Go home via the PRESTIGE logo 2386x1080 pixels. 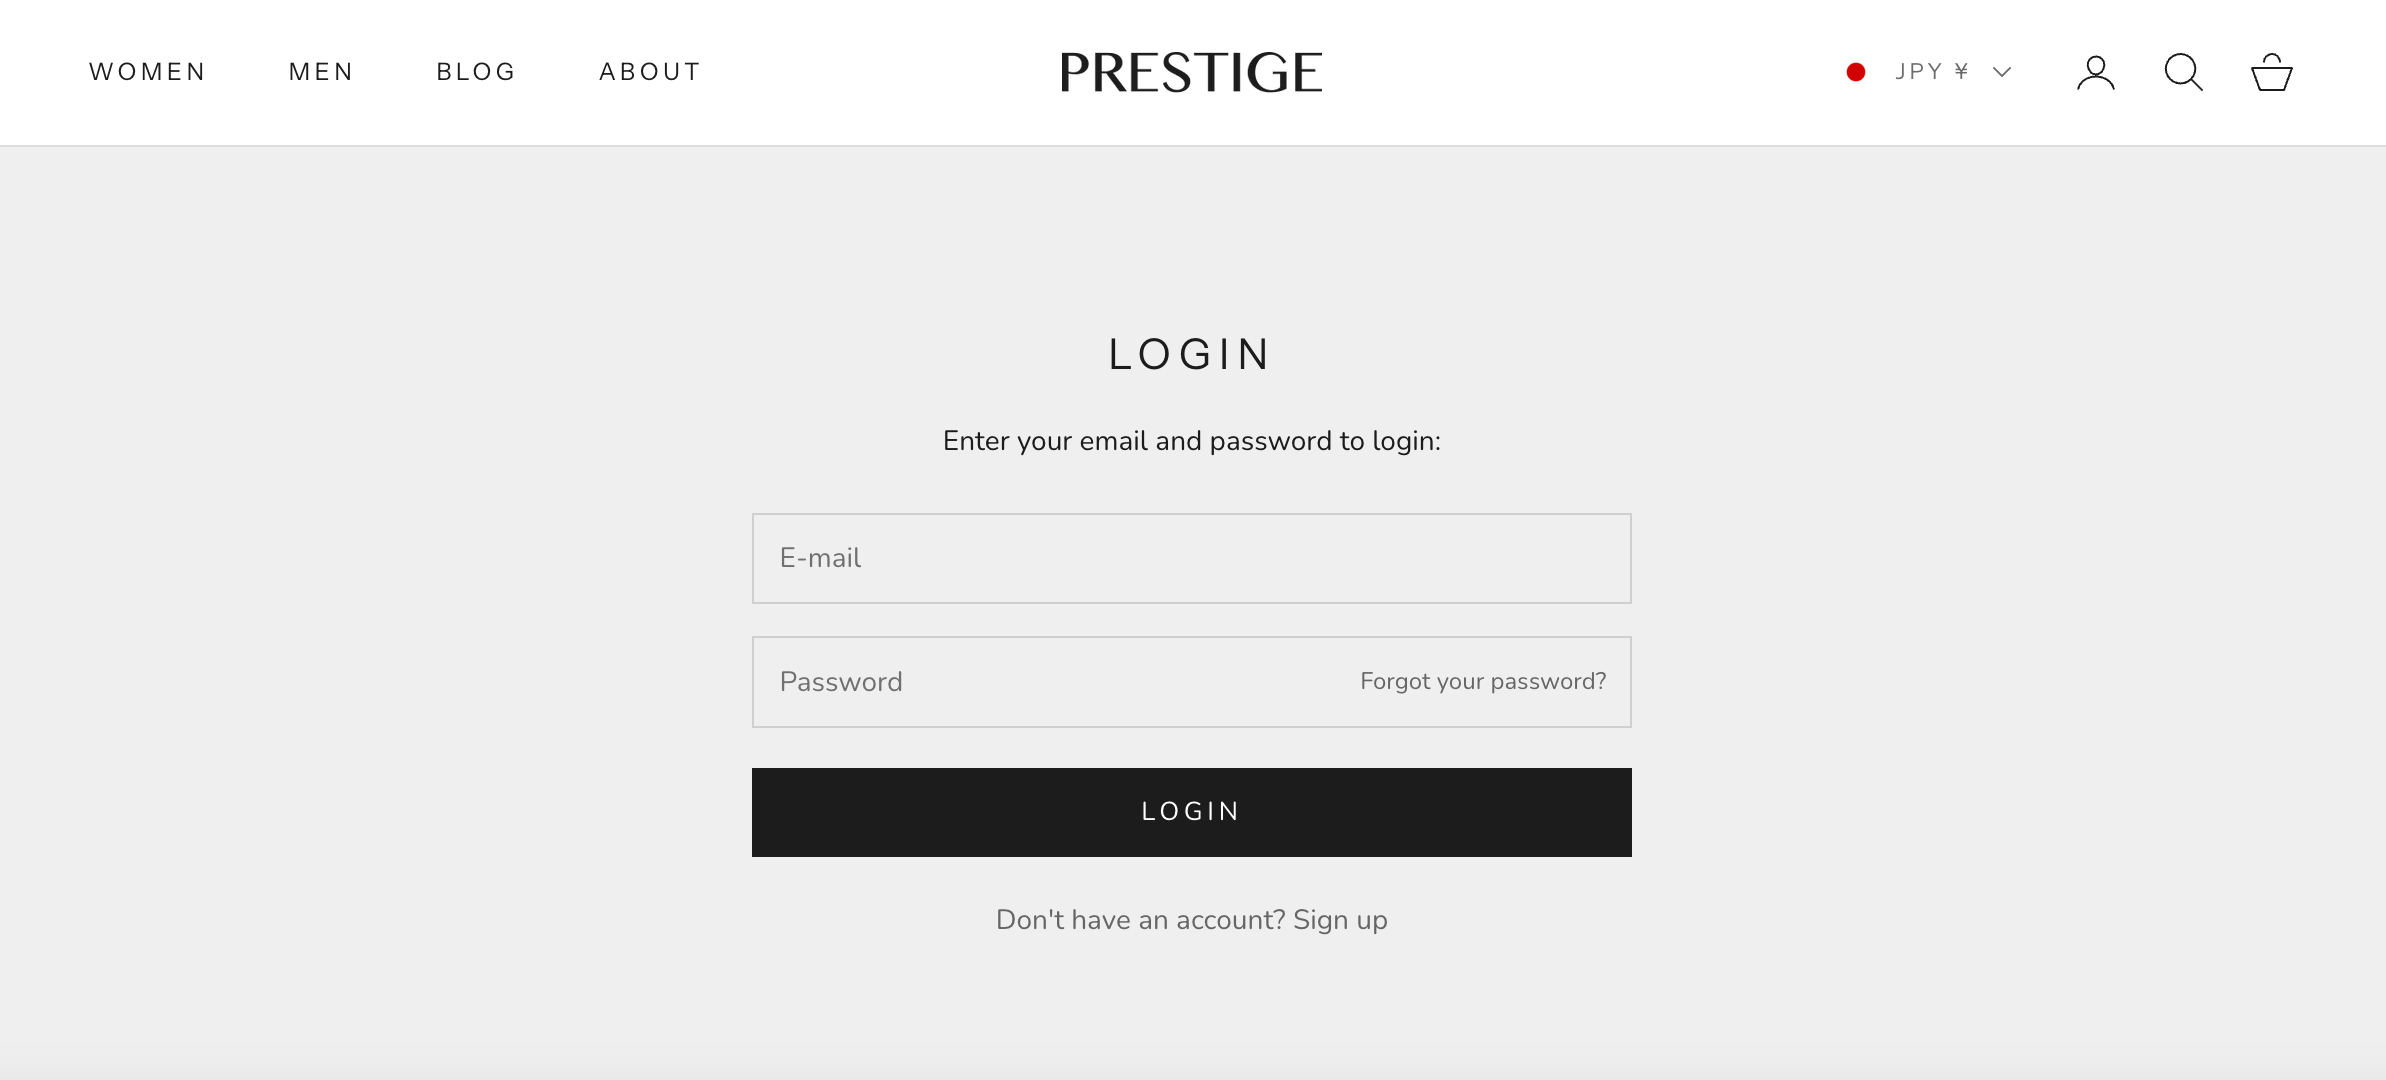coord(1191,72)
